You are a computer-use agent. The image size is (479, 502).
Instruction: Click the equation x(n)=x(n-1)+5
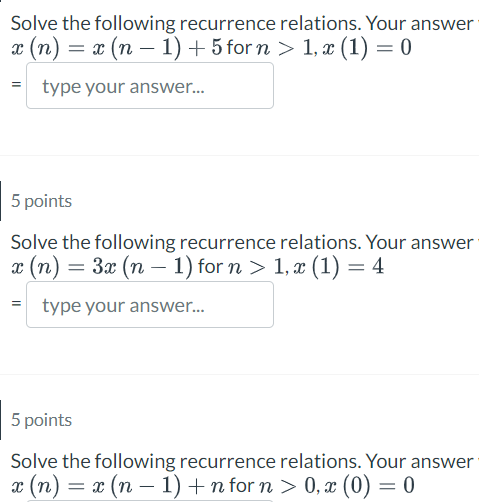117,48
